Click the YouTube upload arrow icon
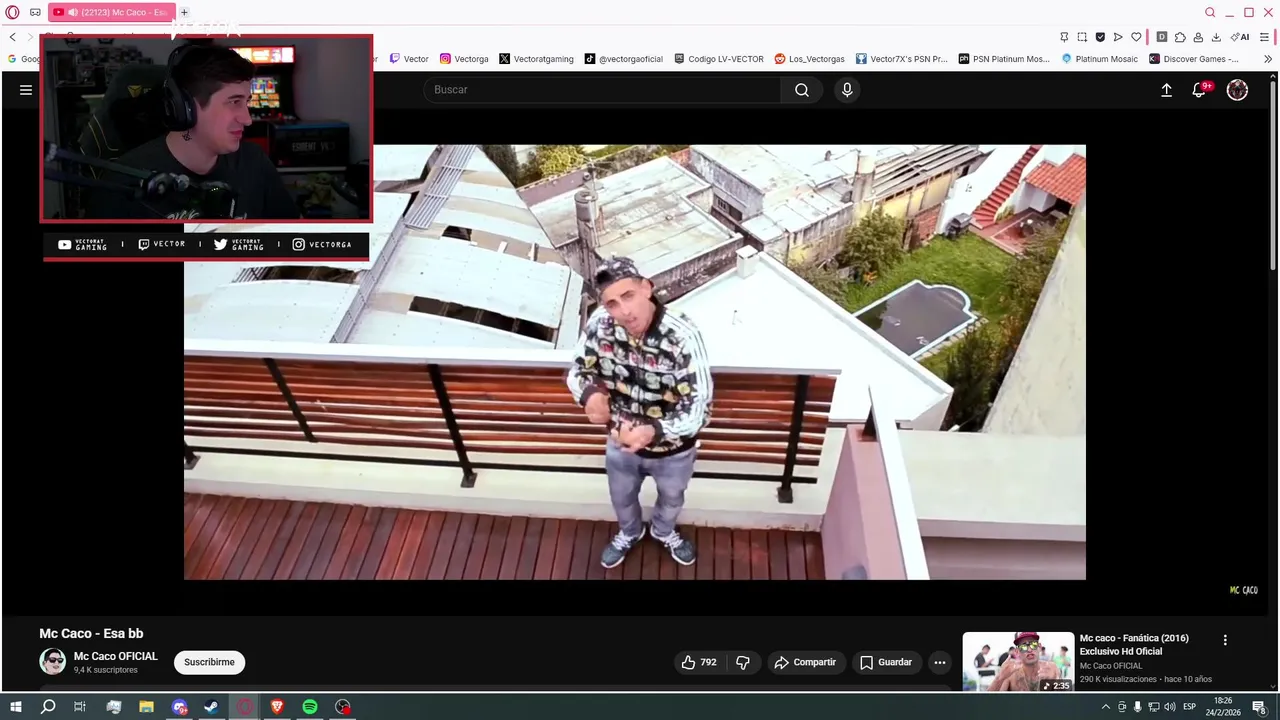This screenshot has width=1280, height=720. coord(1166,90)
